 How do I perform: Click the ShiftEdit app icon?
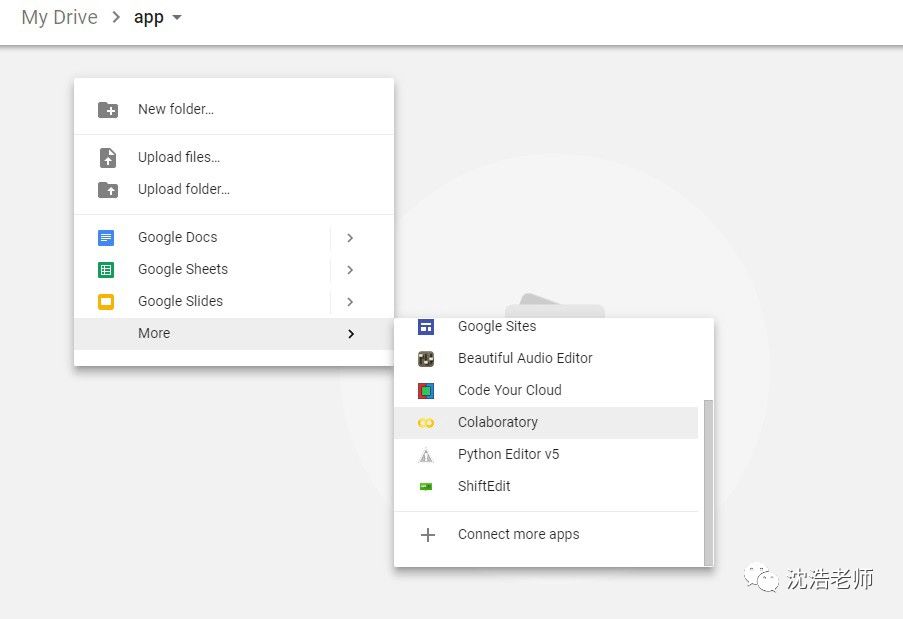click(x=426, y=487)
